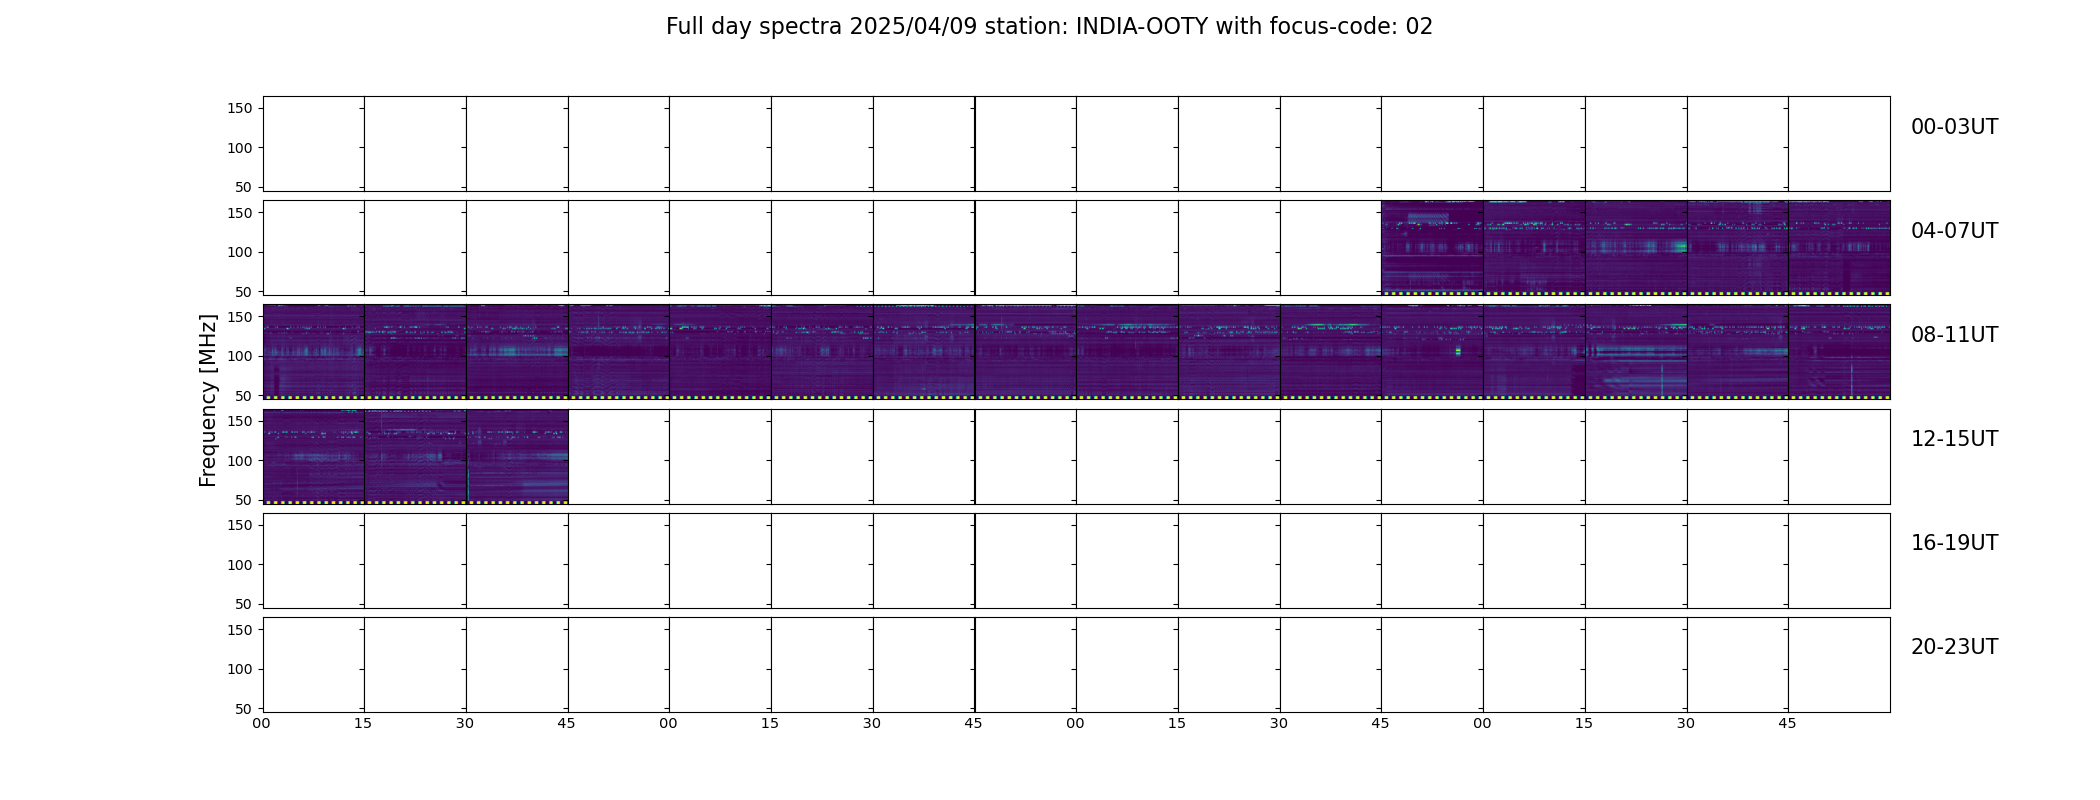The width and height of the screenshot is (2100, 800).
Task: Click the plot title mentioning station INDIA-OOTY
Action: 1049,27
